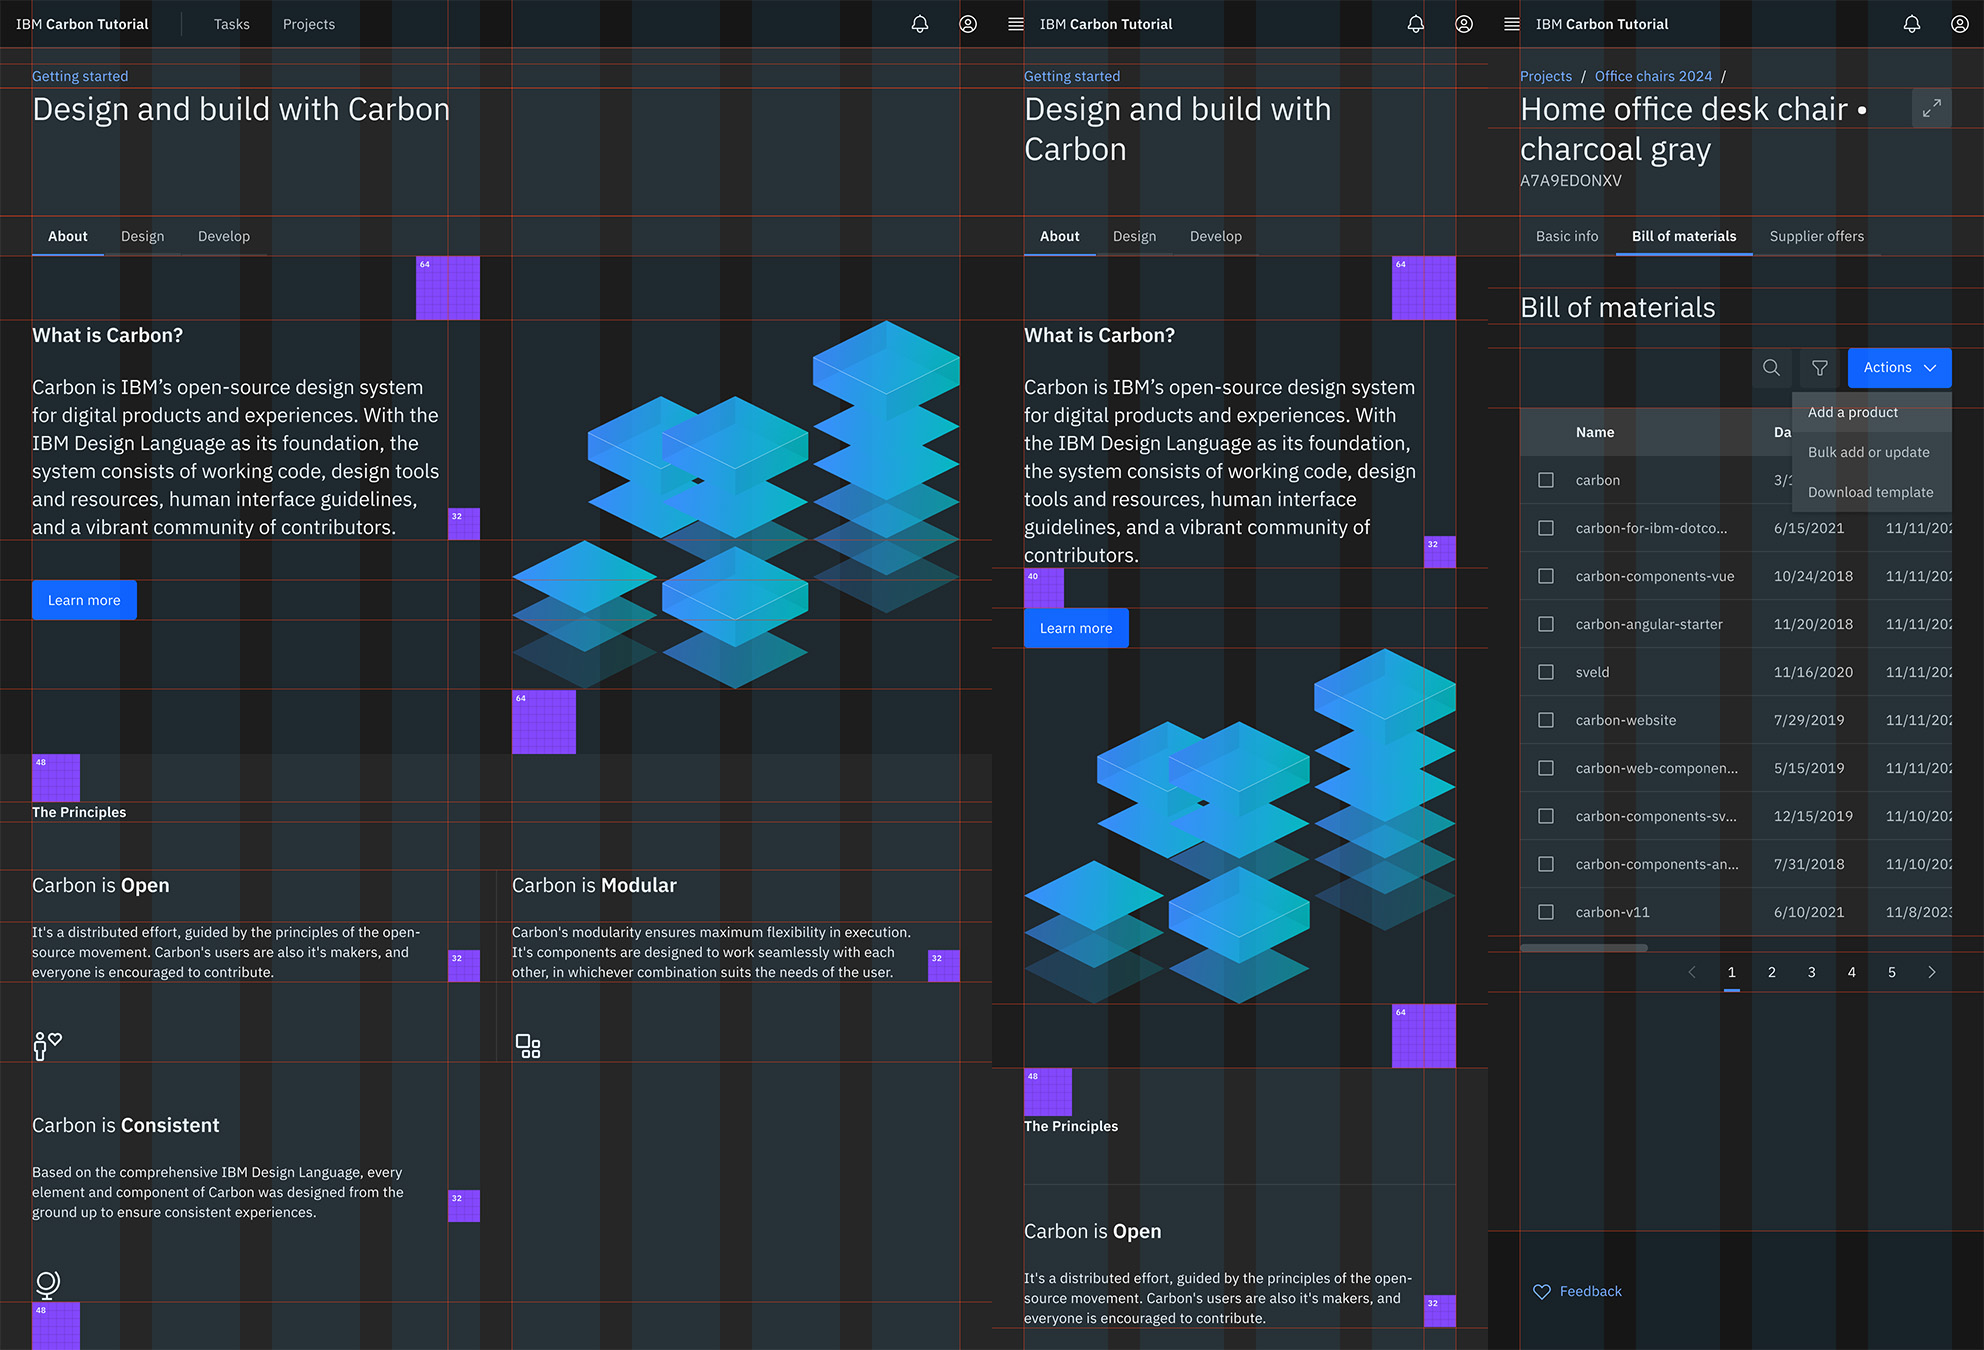Choose Add a product from Actions menu
The image size is (1984, 1350).
(x=1872, y=412)
